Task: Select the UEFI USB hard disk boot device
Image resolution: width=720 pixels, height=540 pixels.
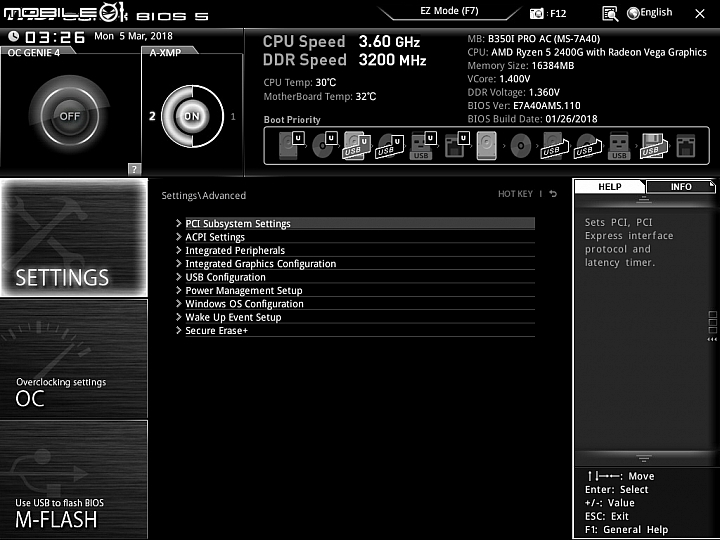Action: pos(357,146)
